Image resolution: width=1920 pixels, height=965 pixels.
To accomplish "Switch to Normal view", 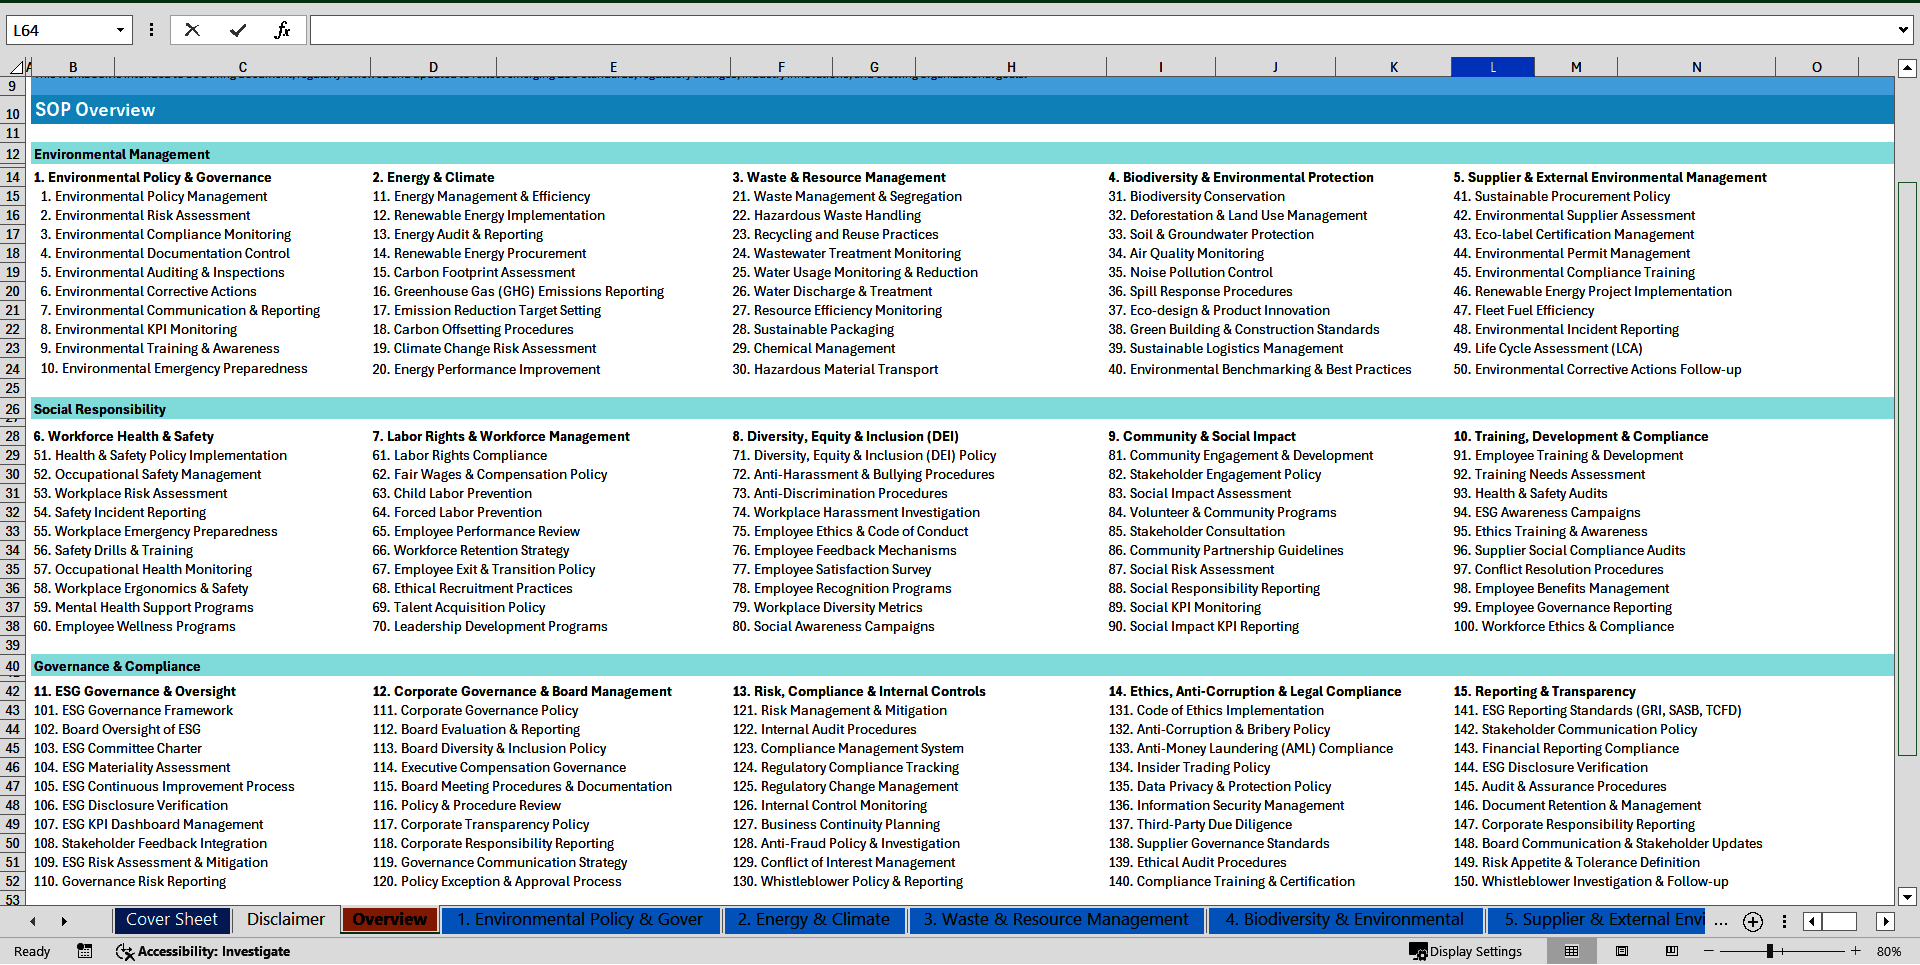I will click(1571, 951).
